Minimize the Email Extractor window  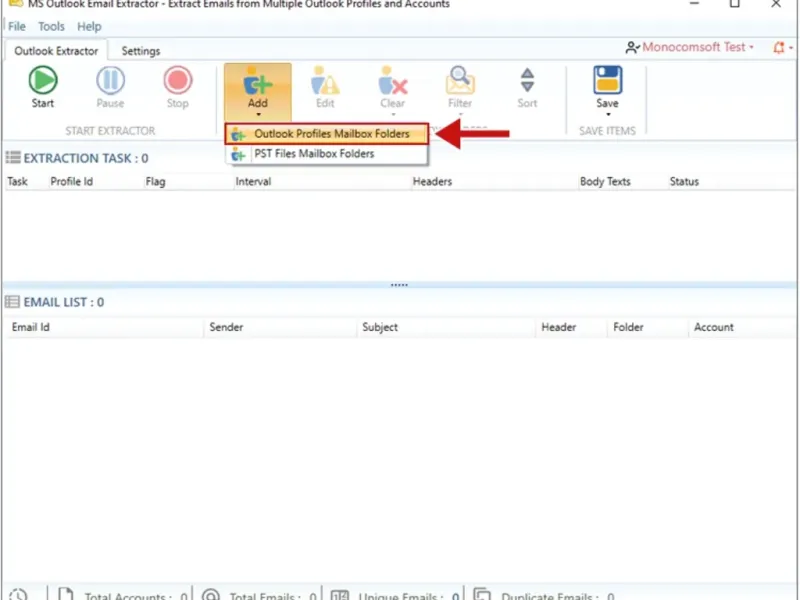pos(694,4)
